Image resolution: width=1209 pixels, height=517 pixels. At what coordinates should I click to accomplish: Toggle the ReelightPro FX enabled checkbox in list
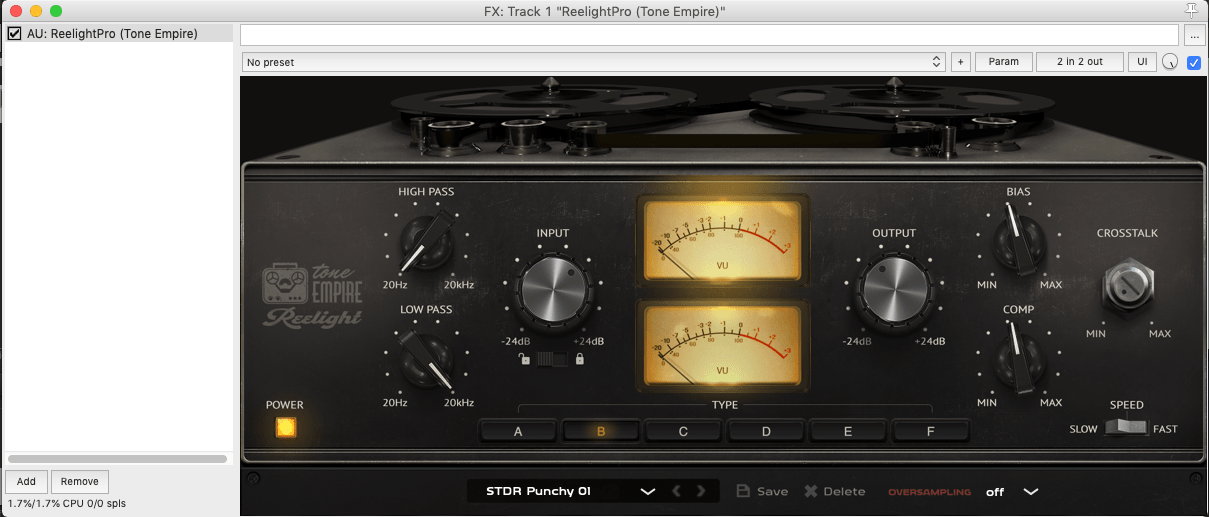point(14,33)
